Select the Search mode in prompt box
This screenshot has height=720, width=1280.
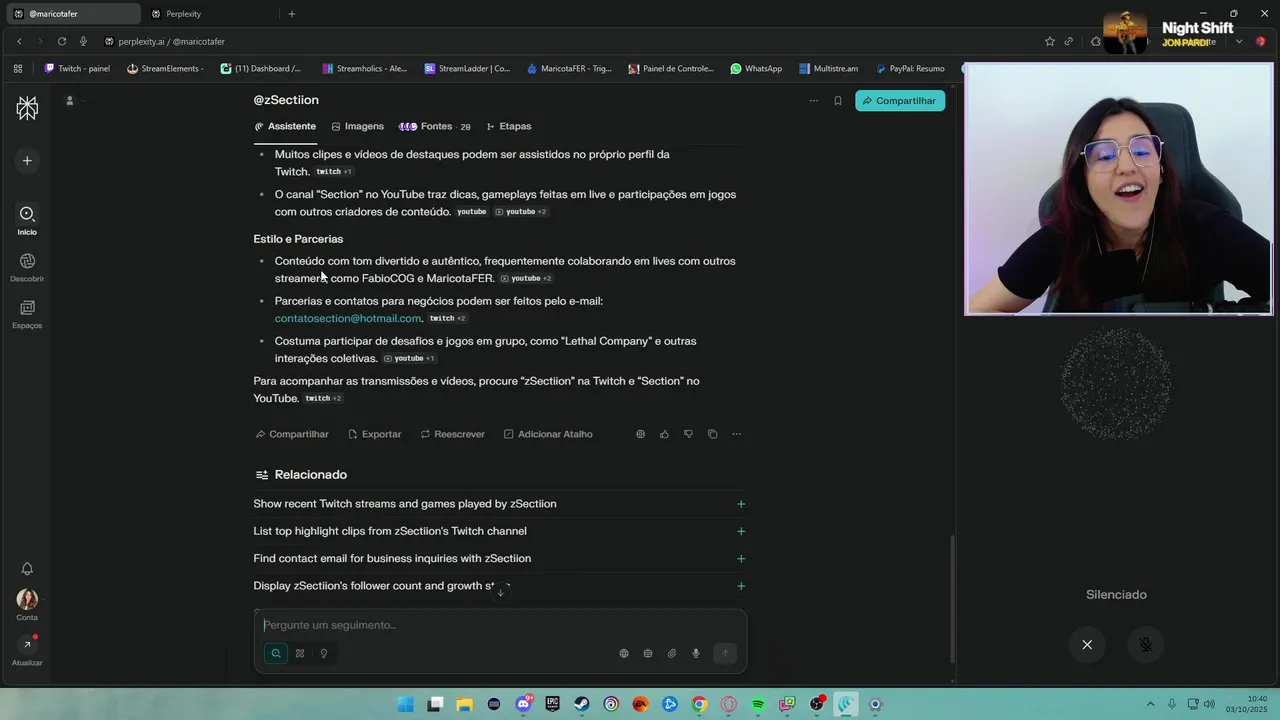(x=276, y=653)
